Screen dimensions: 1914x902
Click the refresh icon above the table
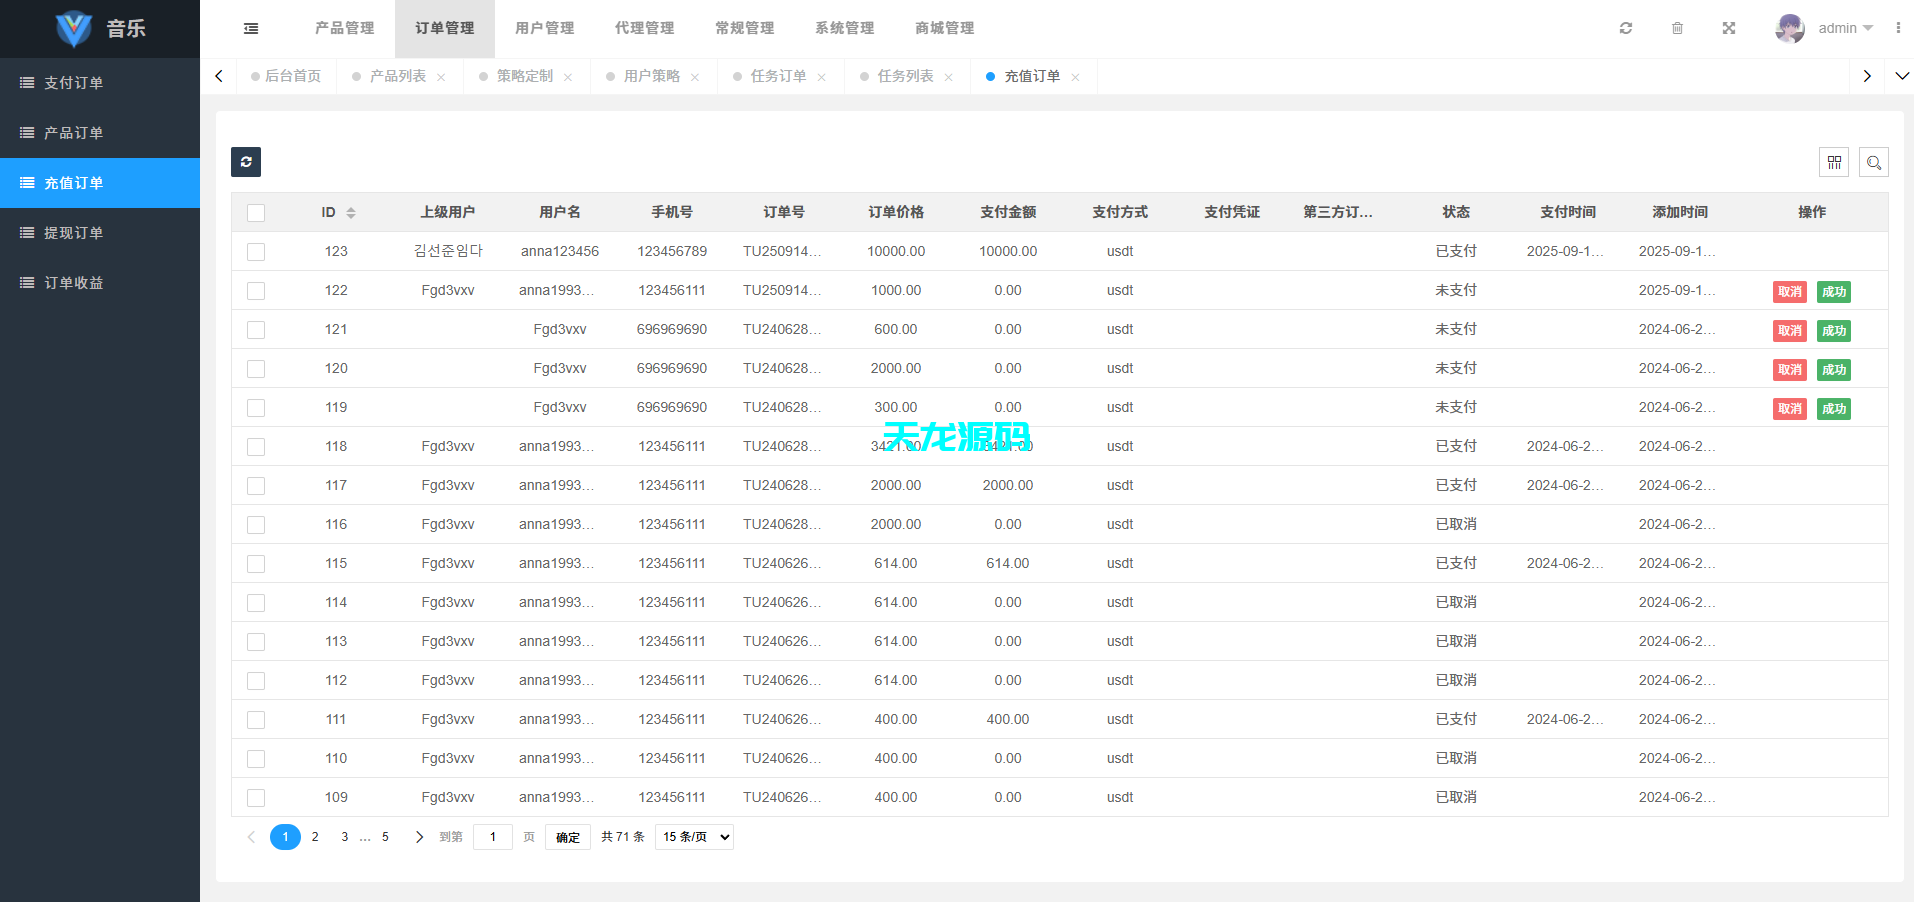tap(246, 161)
